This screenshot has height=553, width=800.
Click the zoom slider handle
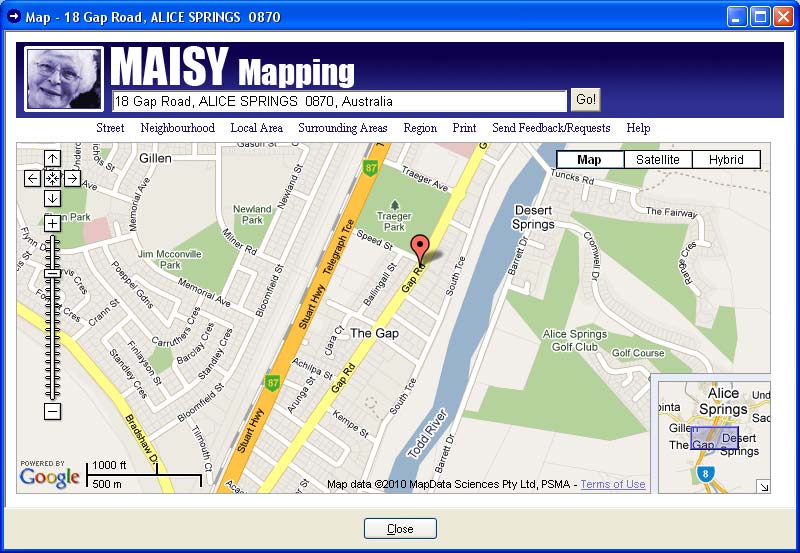click(x=52, y=273)
